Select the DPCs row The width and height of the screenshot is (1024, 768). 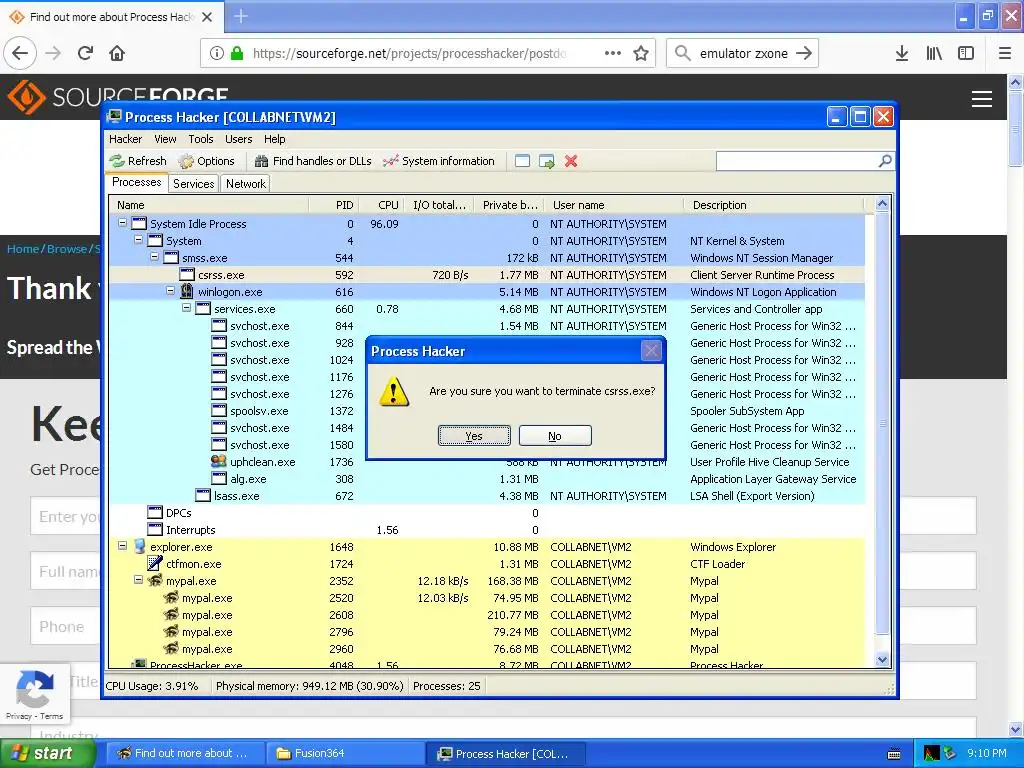click(x=487, y=513)
